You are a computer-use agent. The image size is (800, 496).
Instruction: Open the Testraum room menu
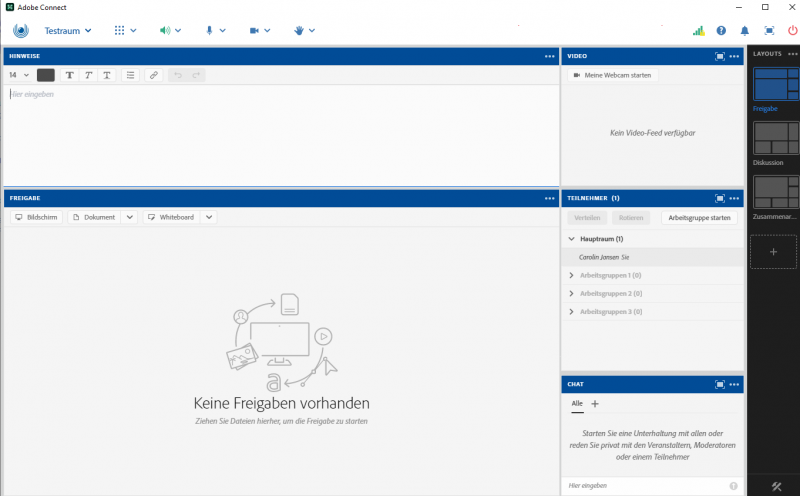tap(68, 31)
